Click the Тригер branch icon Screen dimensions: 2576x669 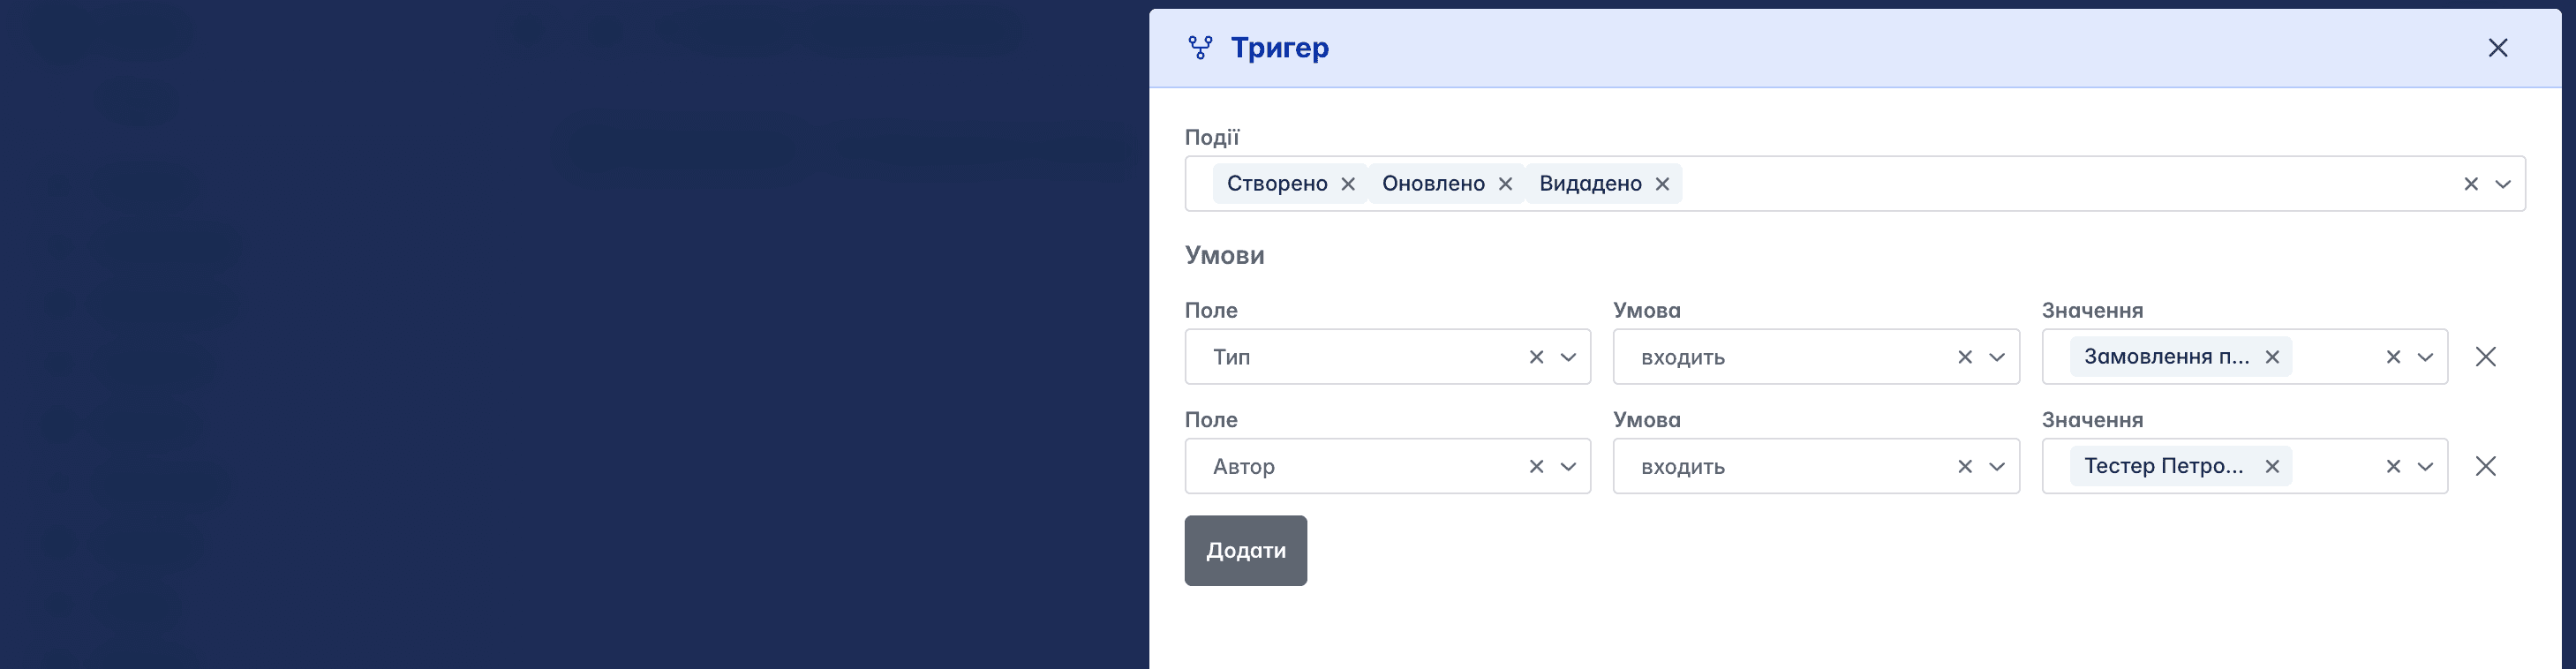(x=1200, y=48)
